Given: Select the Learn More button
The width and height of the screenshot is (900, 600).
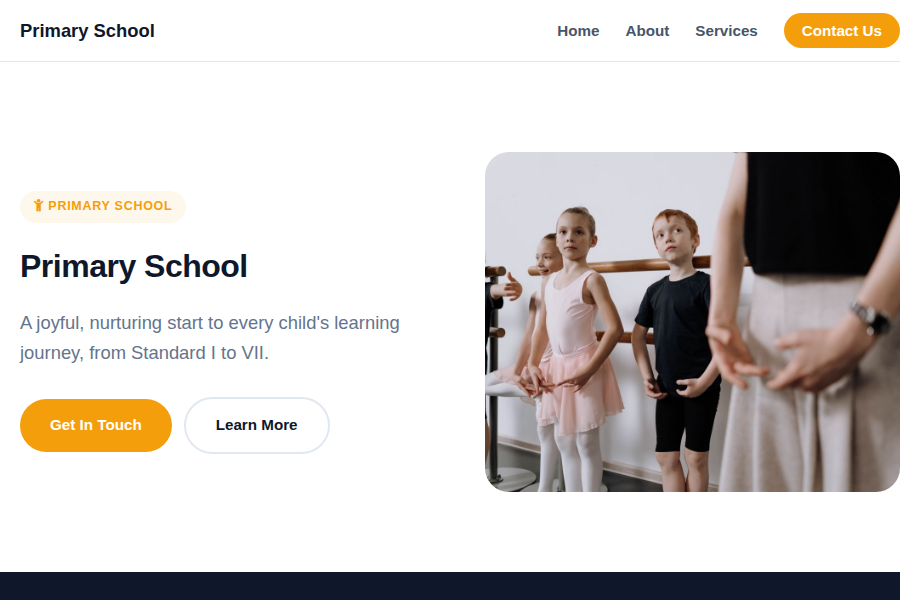Looking at the screenshot, I should click(257, 425).
